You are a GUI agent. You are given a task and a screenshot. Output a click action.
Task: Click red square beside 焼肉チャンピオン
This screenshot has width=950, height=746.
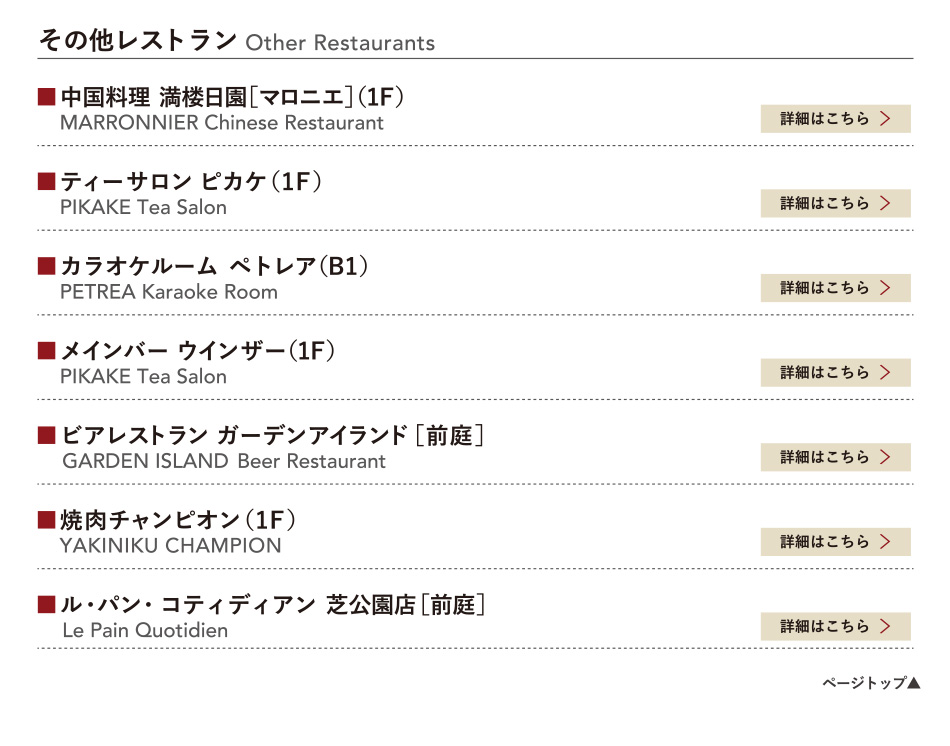click(45, 520)
